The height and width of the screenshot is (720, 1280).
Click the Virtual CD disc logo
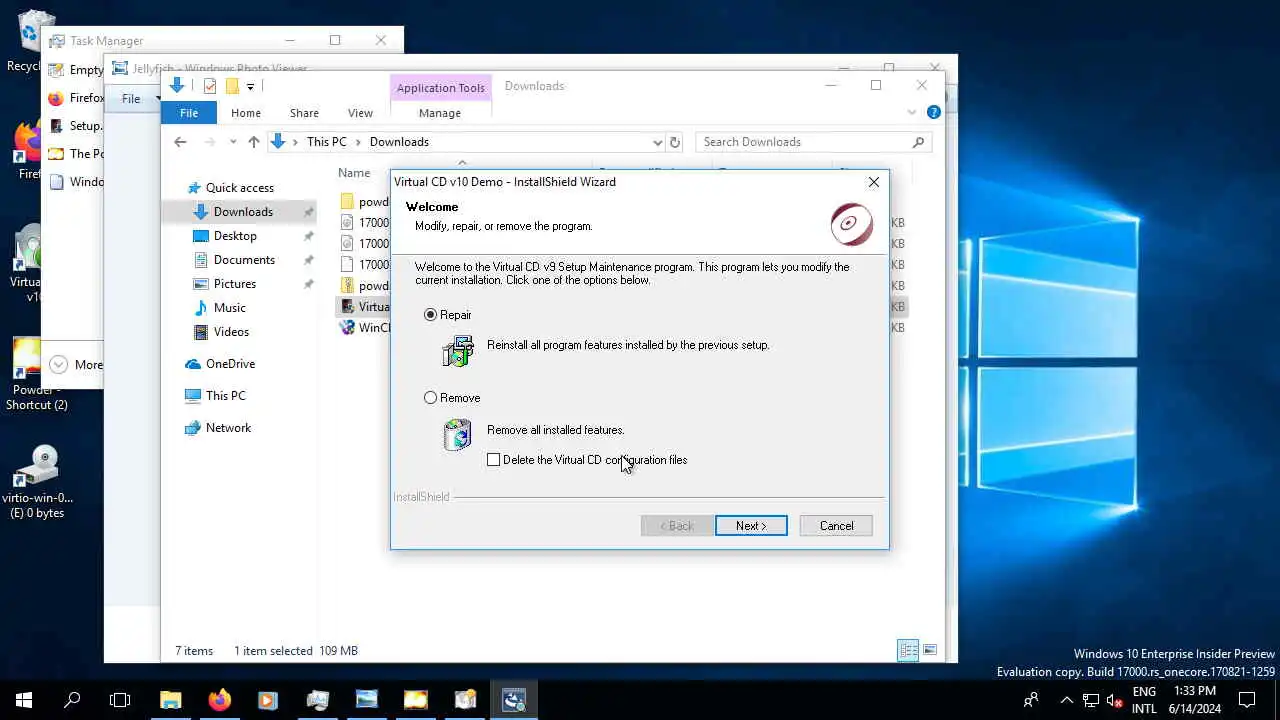point(852,224)
